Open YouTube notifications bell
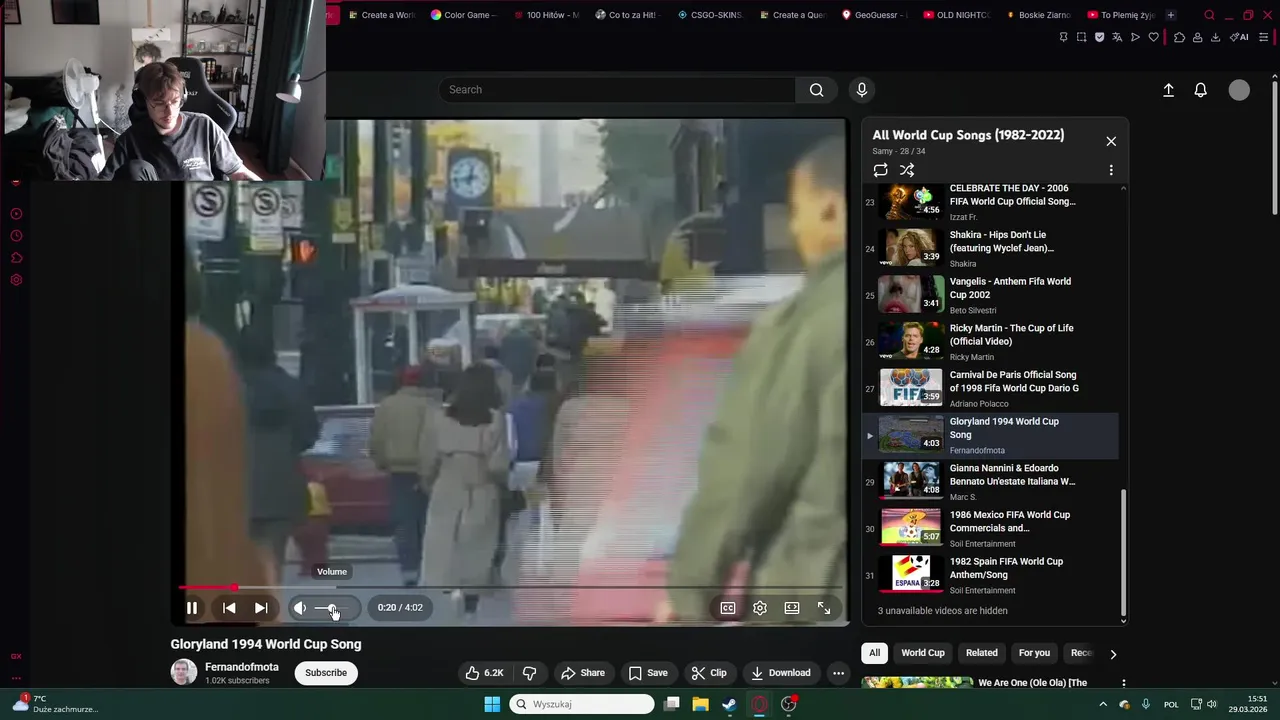Viewport: 1280px width, 720px height. coord(1201,90)
